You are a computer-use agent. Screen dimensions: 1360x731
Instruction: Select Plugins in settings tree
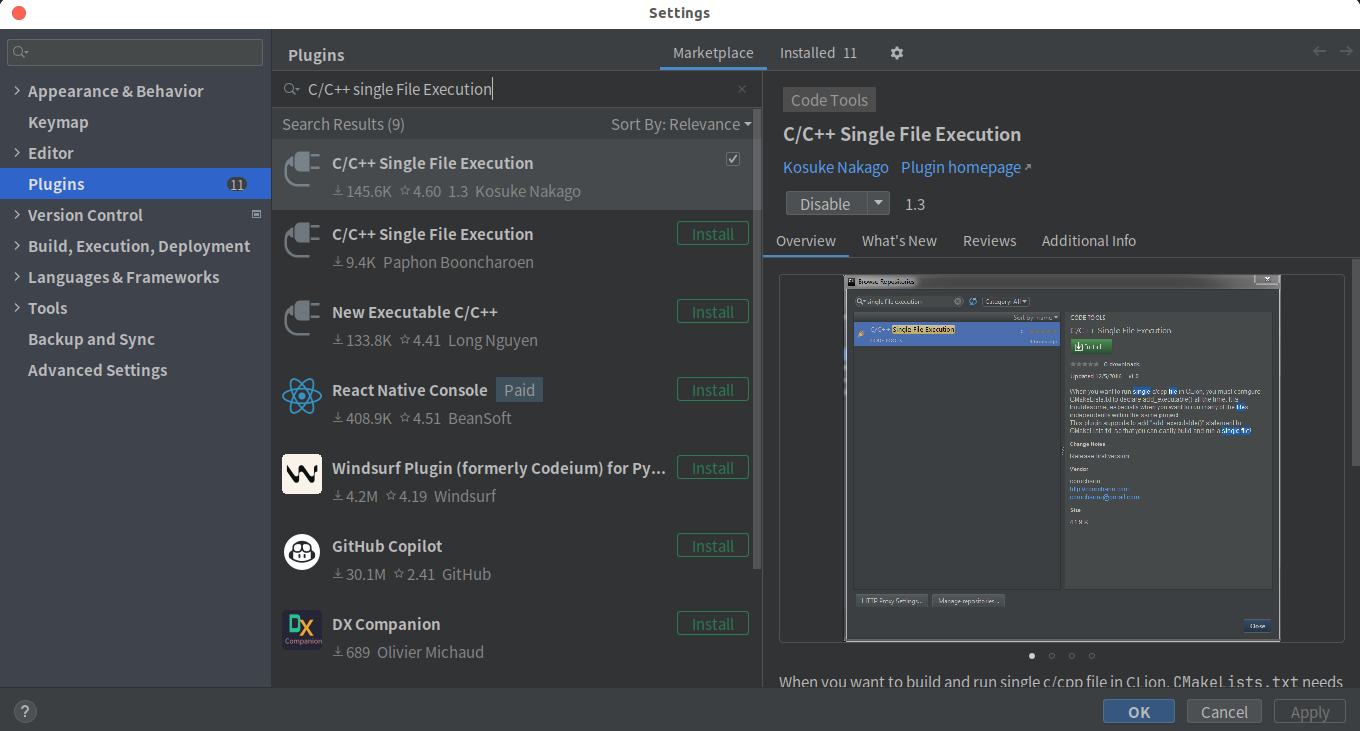[x=135, y=184]
